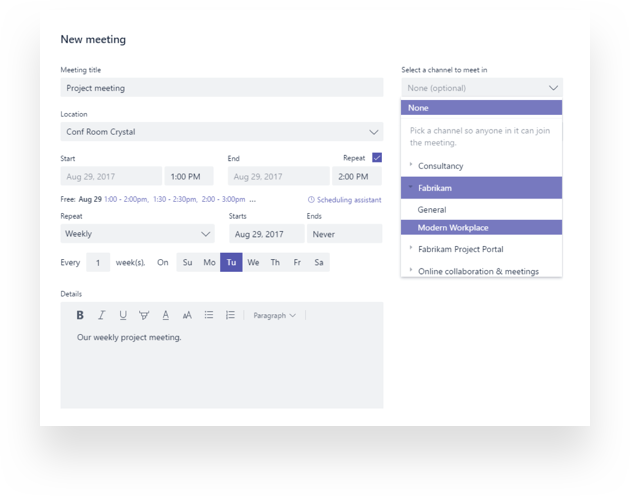The height and width of the screenshot is (496, 630).
Task: Uncheck the Repeat checkbox
Action: [377, 158]
